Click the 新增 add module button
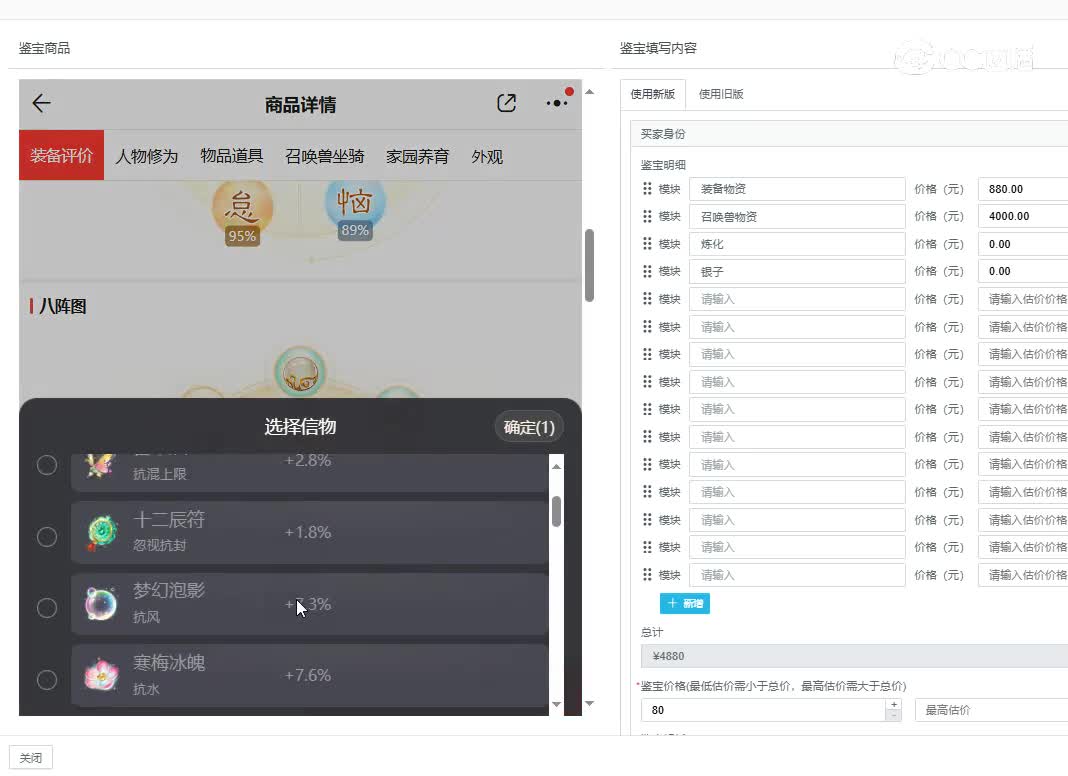The height and width of the screenshot is (776, 1068). [x=685, y=603]
